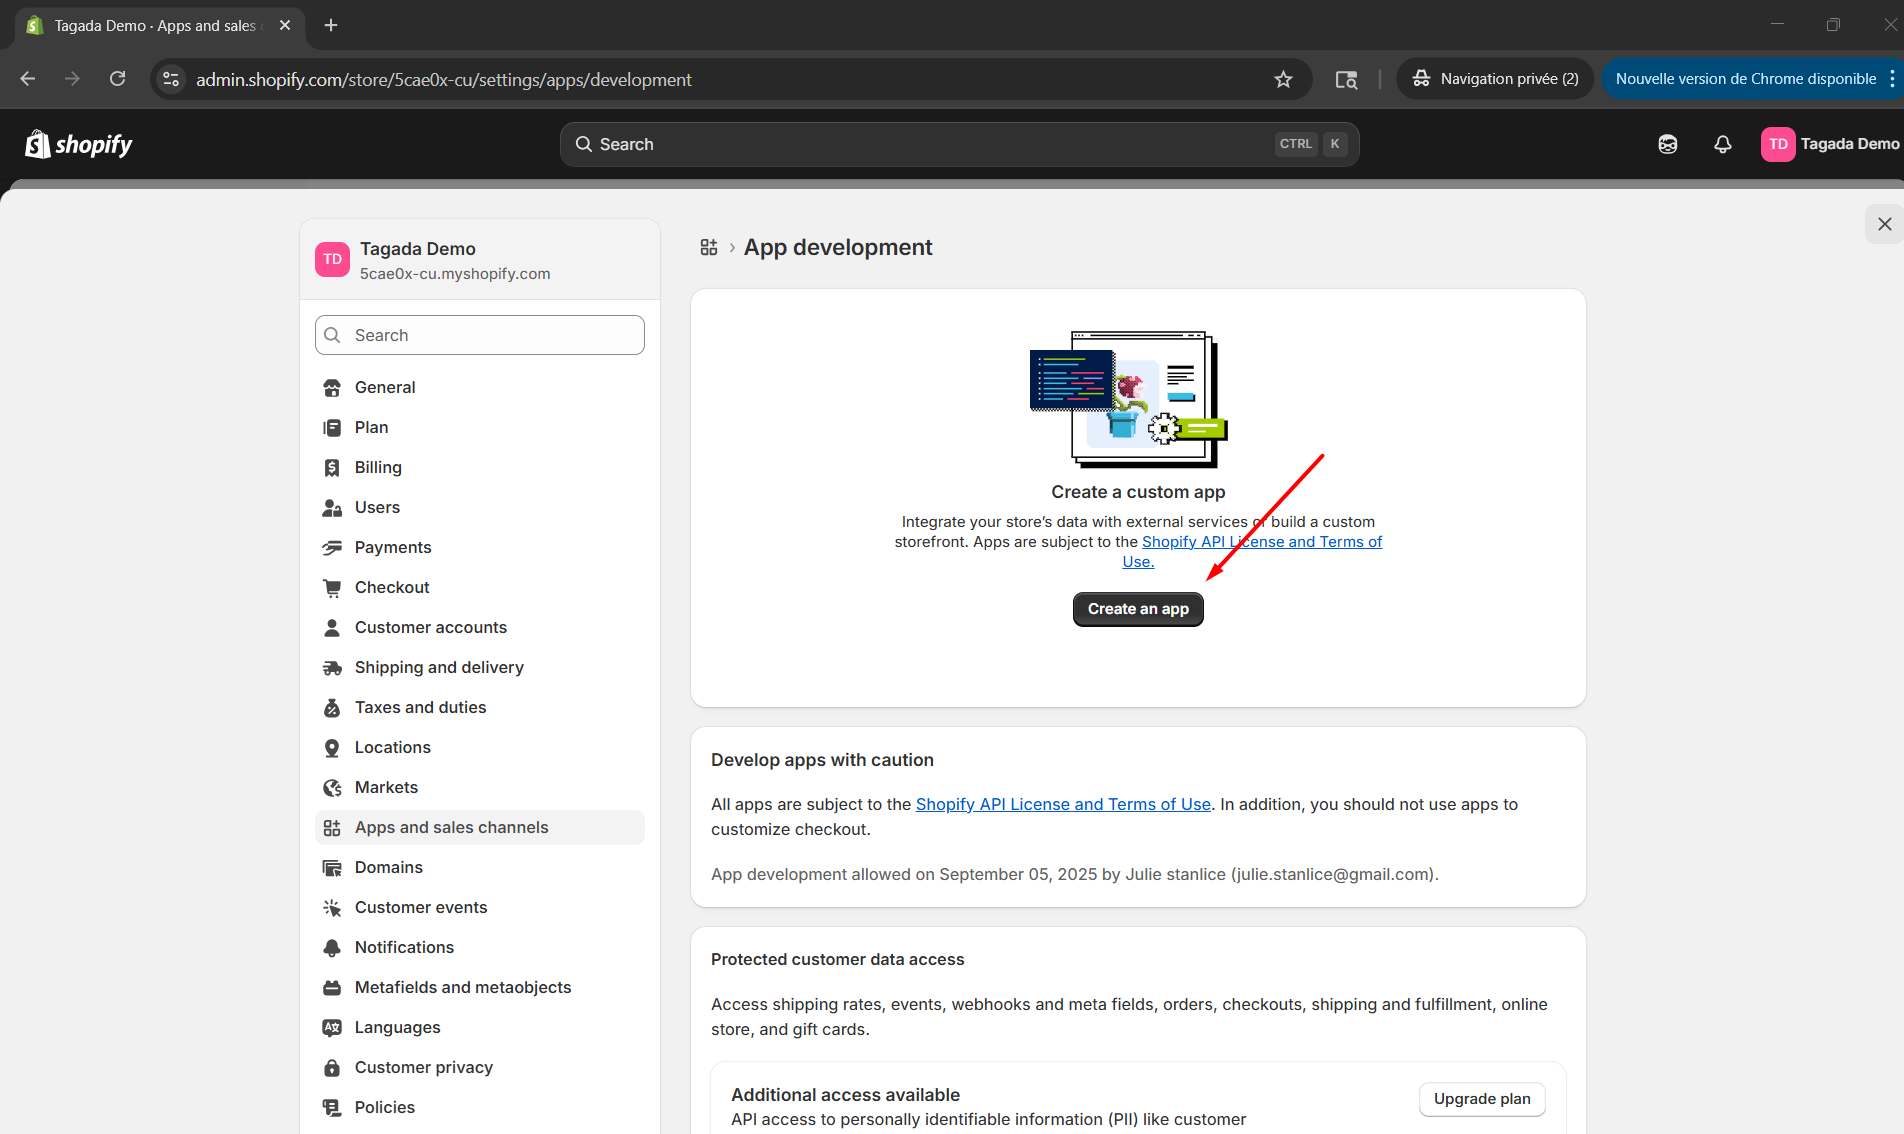Image resolution: width=1904 pixels, height=1134 pixels.
Task: Click the Markets globe icon
Action: coord(332,788)
